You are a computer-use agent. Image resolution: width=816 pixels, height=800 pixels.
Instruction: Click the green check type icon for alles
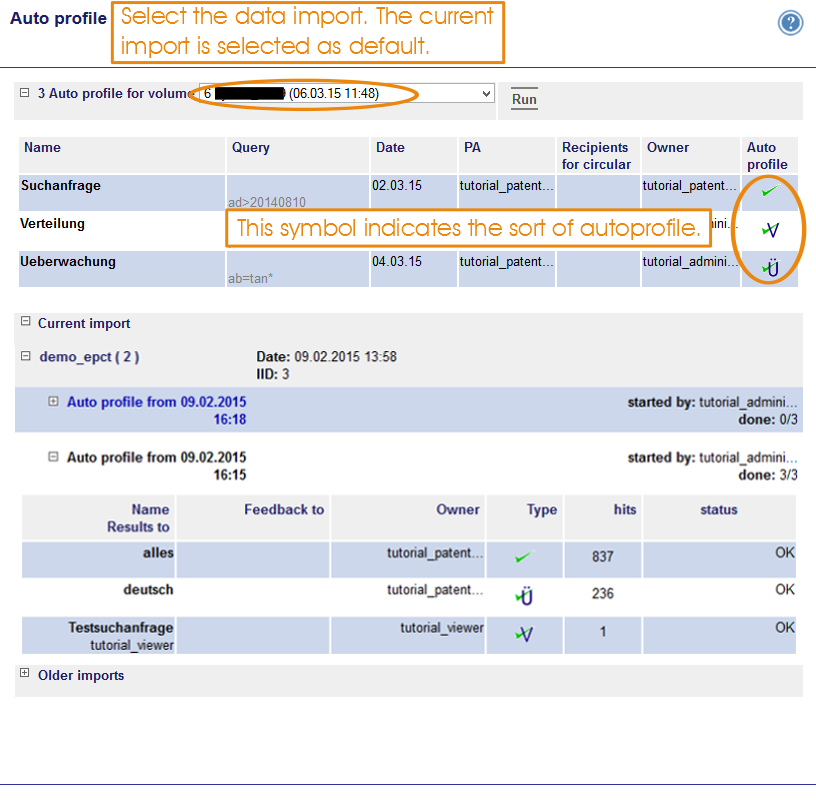point(524,557)
